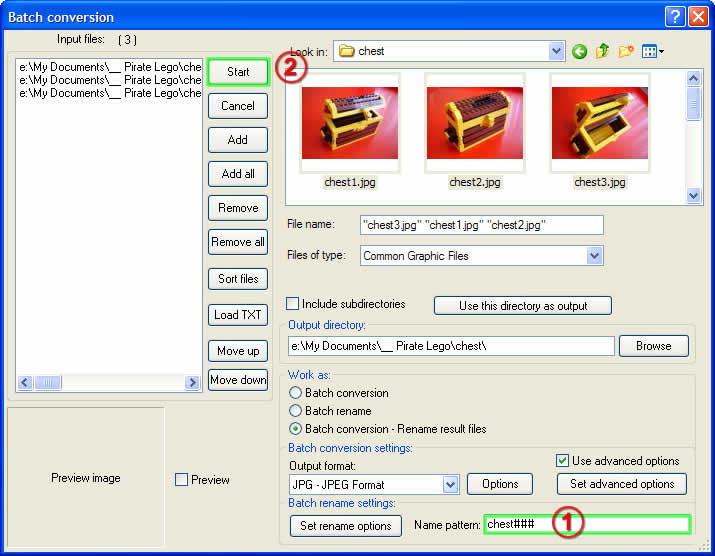The height and width of the screenshot is (556, 715).
Task: Click Move up button
Action: 238,351
